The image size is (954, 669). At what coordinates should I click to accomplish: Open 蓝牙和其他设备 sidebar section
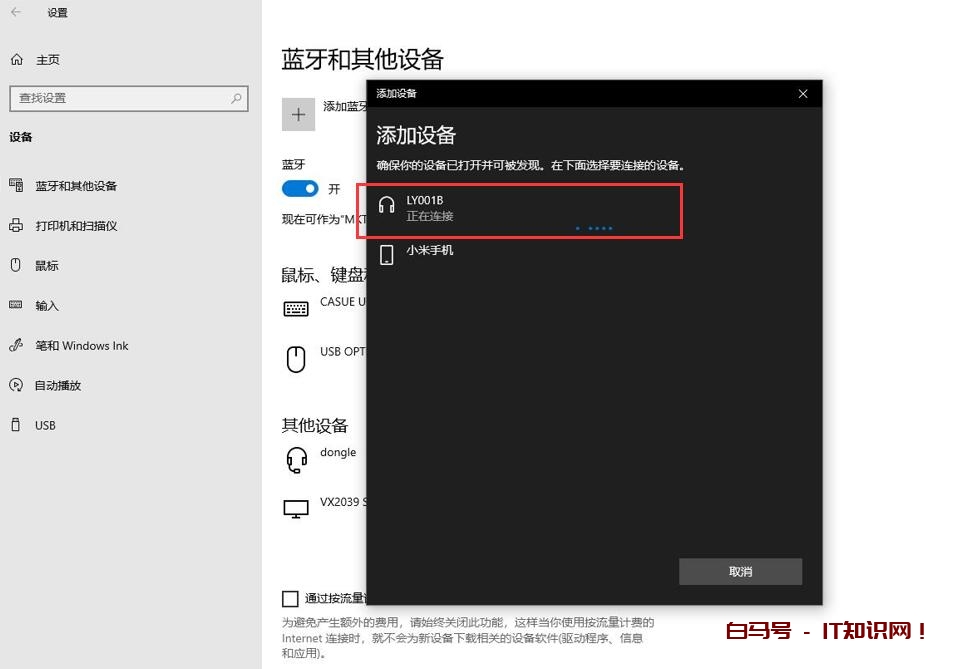pos(76,186)
